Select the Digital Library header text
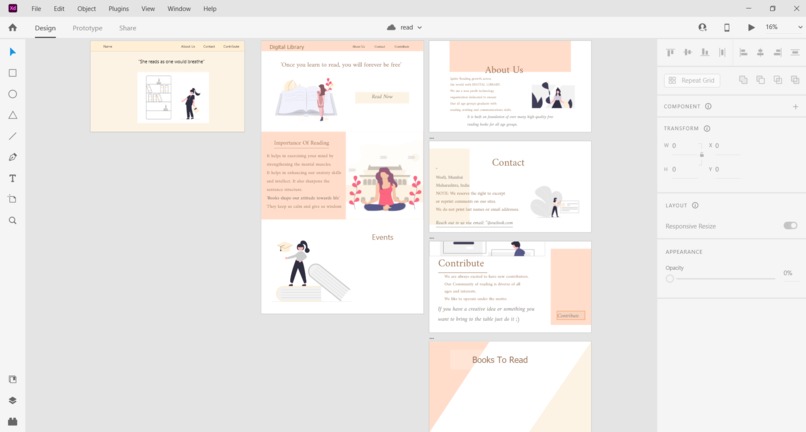Viewport: 806px width, 432px height. (287, 47)
